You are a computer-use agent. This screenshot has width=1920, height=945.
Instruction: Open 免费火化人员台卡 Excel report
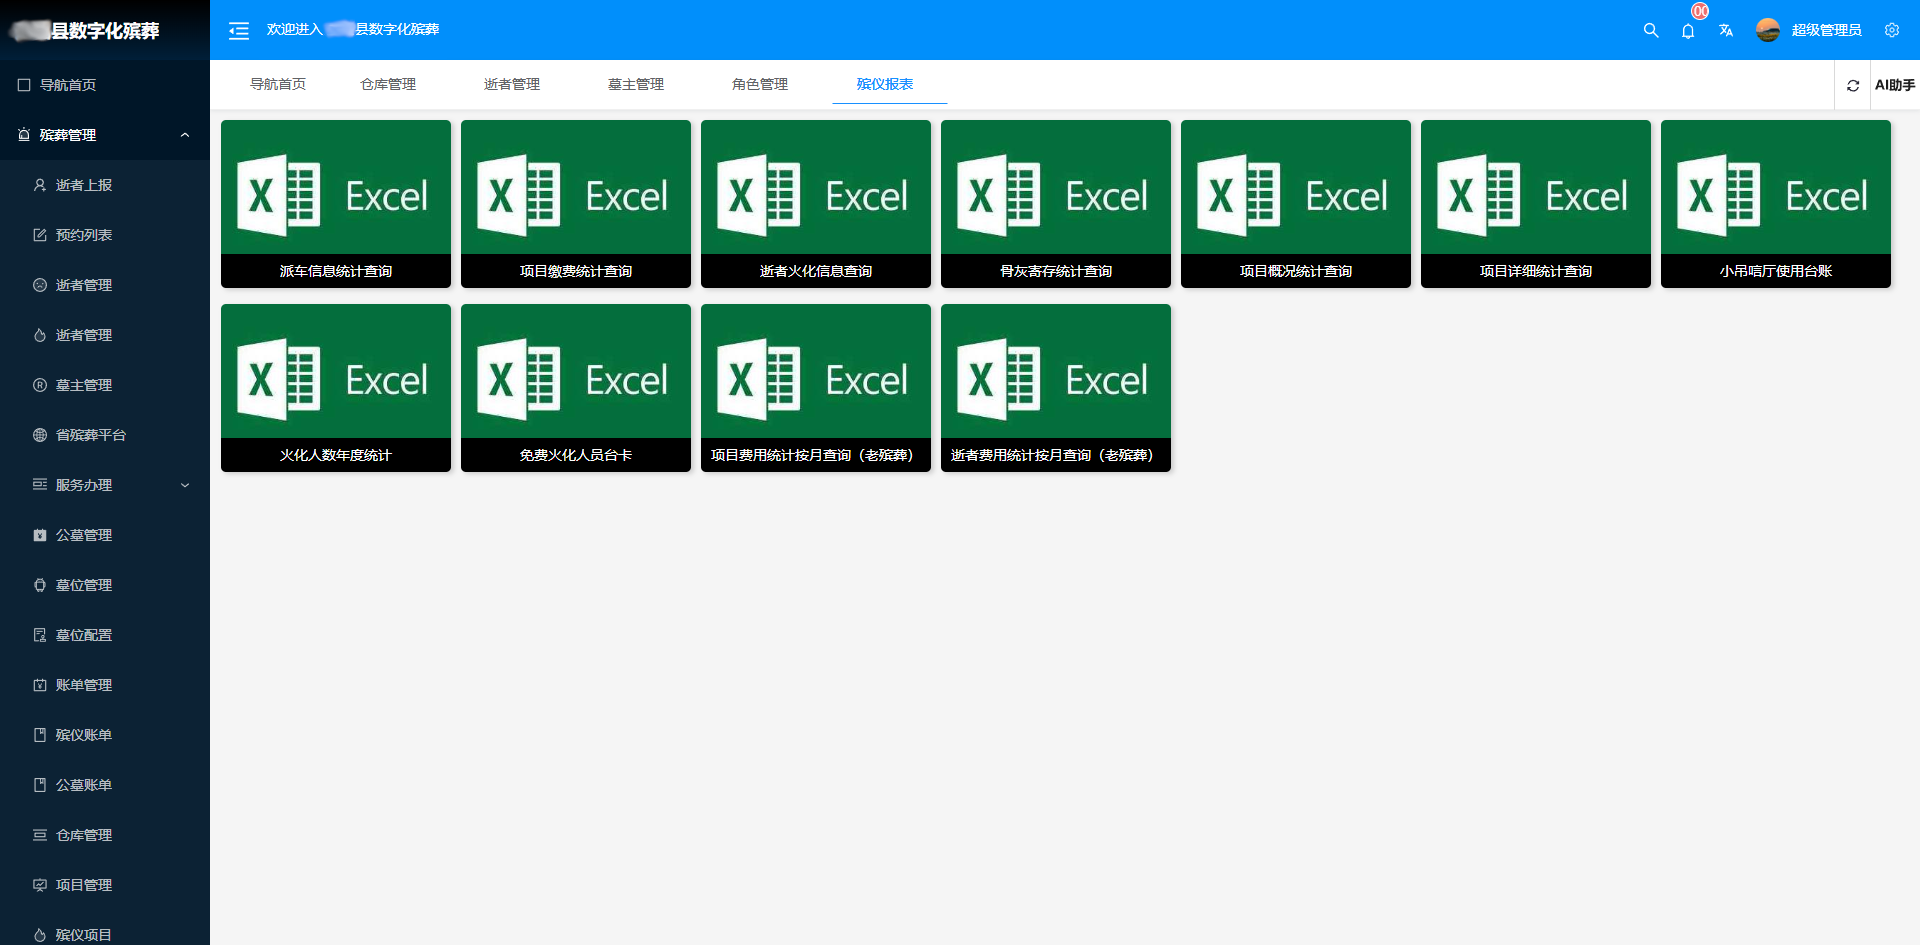[x=576, y=388]
